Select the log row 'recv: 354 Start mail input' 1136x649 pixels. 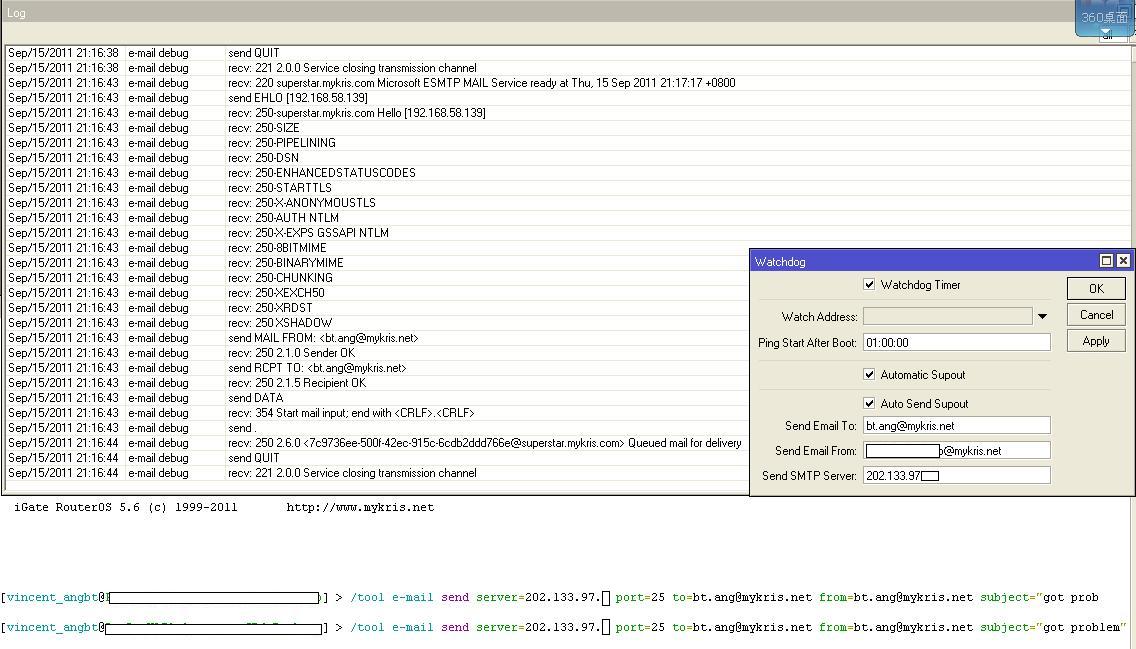point(377,413)
